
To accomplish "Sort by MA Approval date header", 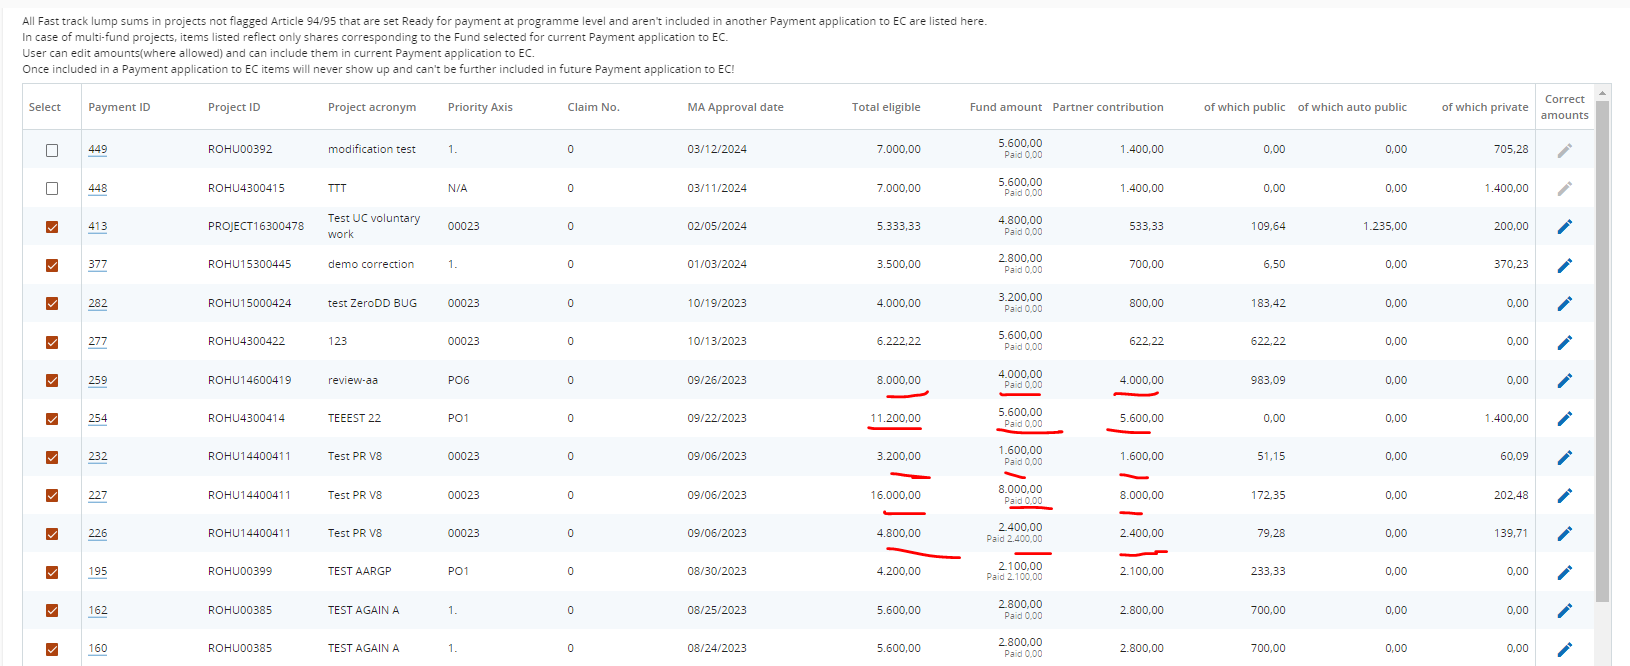I will point(735,107).
